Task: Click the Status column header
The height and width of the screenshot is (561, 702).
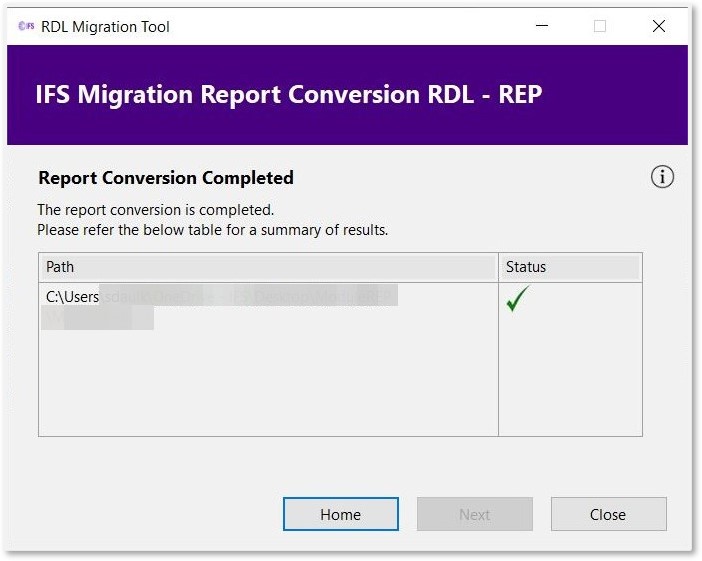Action: pos(570,267)
